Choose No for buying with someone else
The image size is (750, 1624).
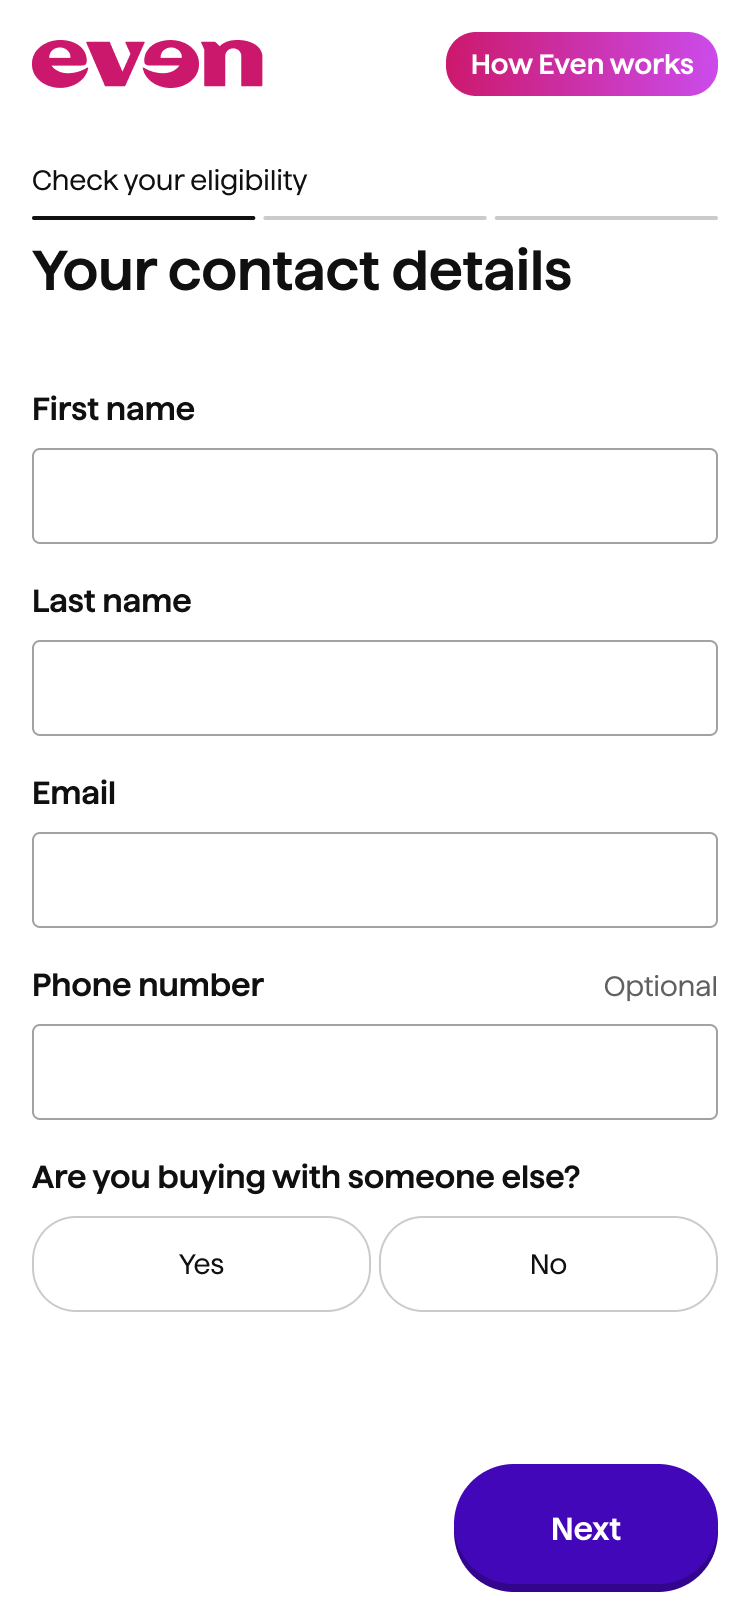click(x=548, y=1264)
